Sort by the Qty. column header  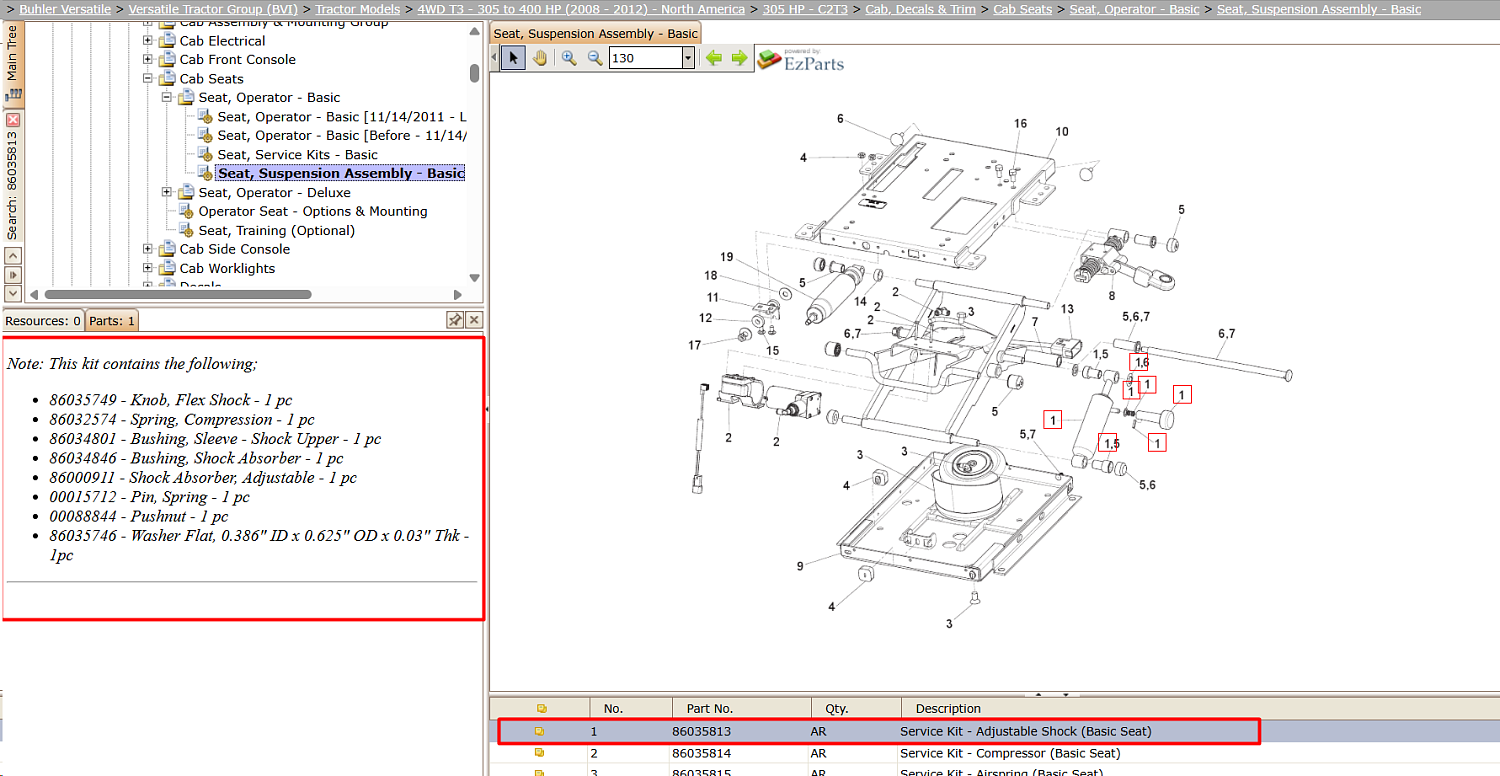pos(856,708)
